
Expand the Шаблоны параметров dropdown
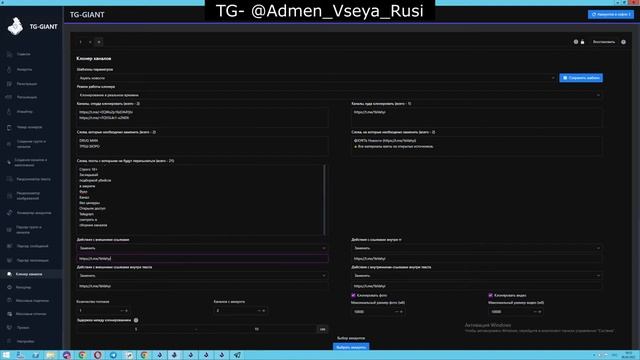point(316,78)
